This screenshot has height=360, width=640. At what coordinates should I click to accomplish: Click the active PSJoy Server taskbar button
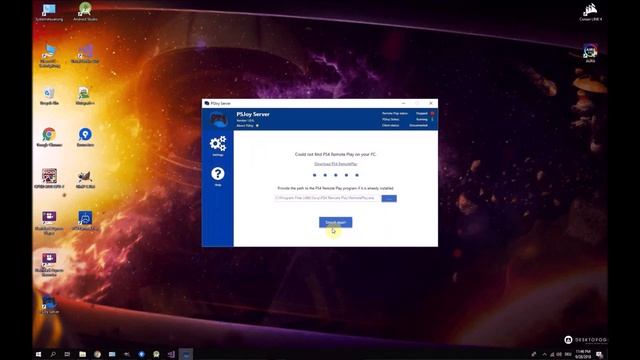click(x=186, y=354)
